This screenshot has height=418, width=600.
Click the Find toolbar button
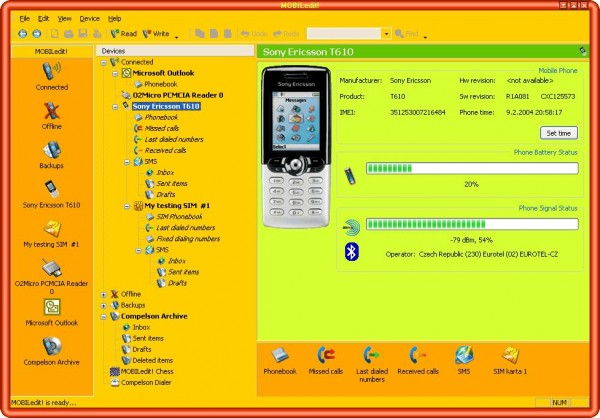(x=406, y=34)
